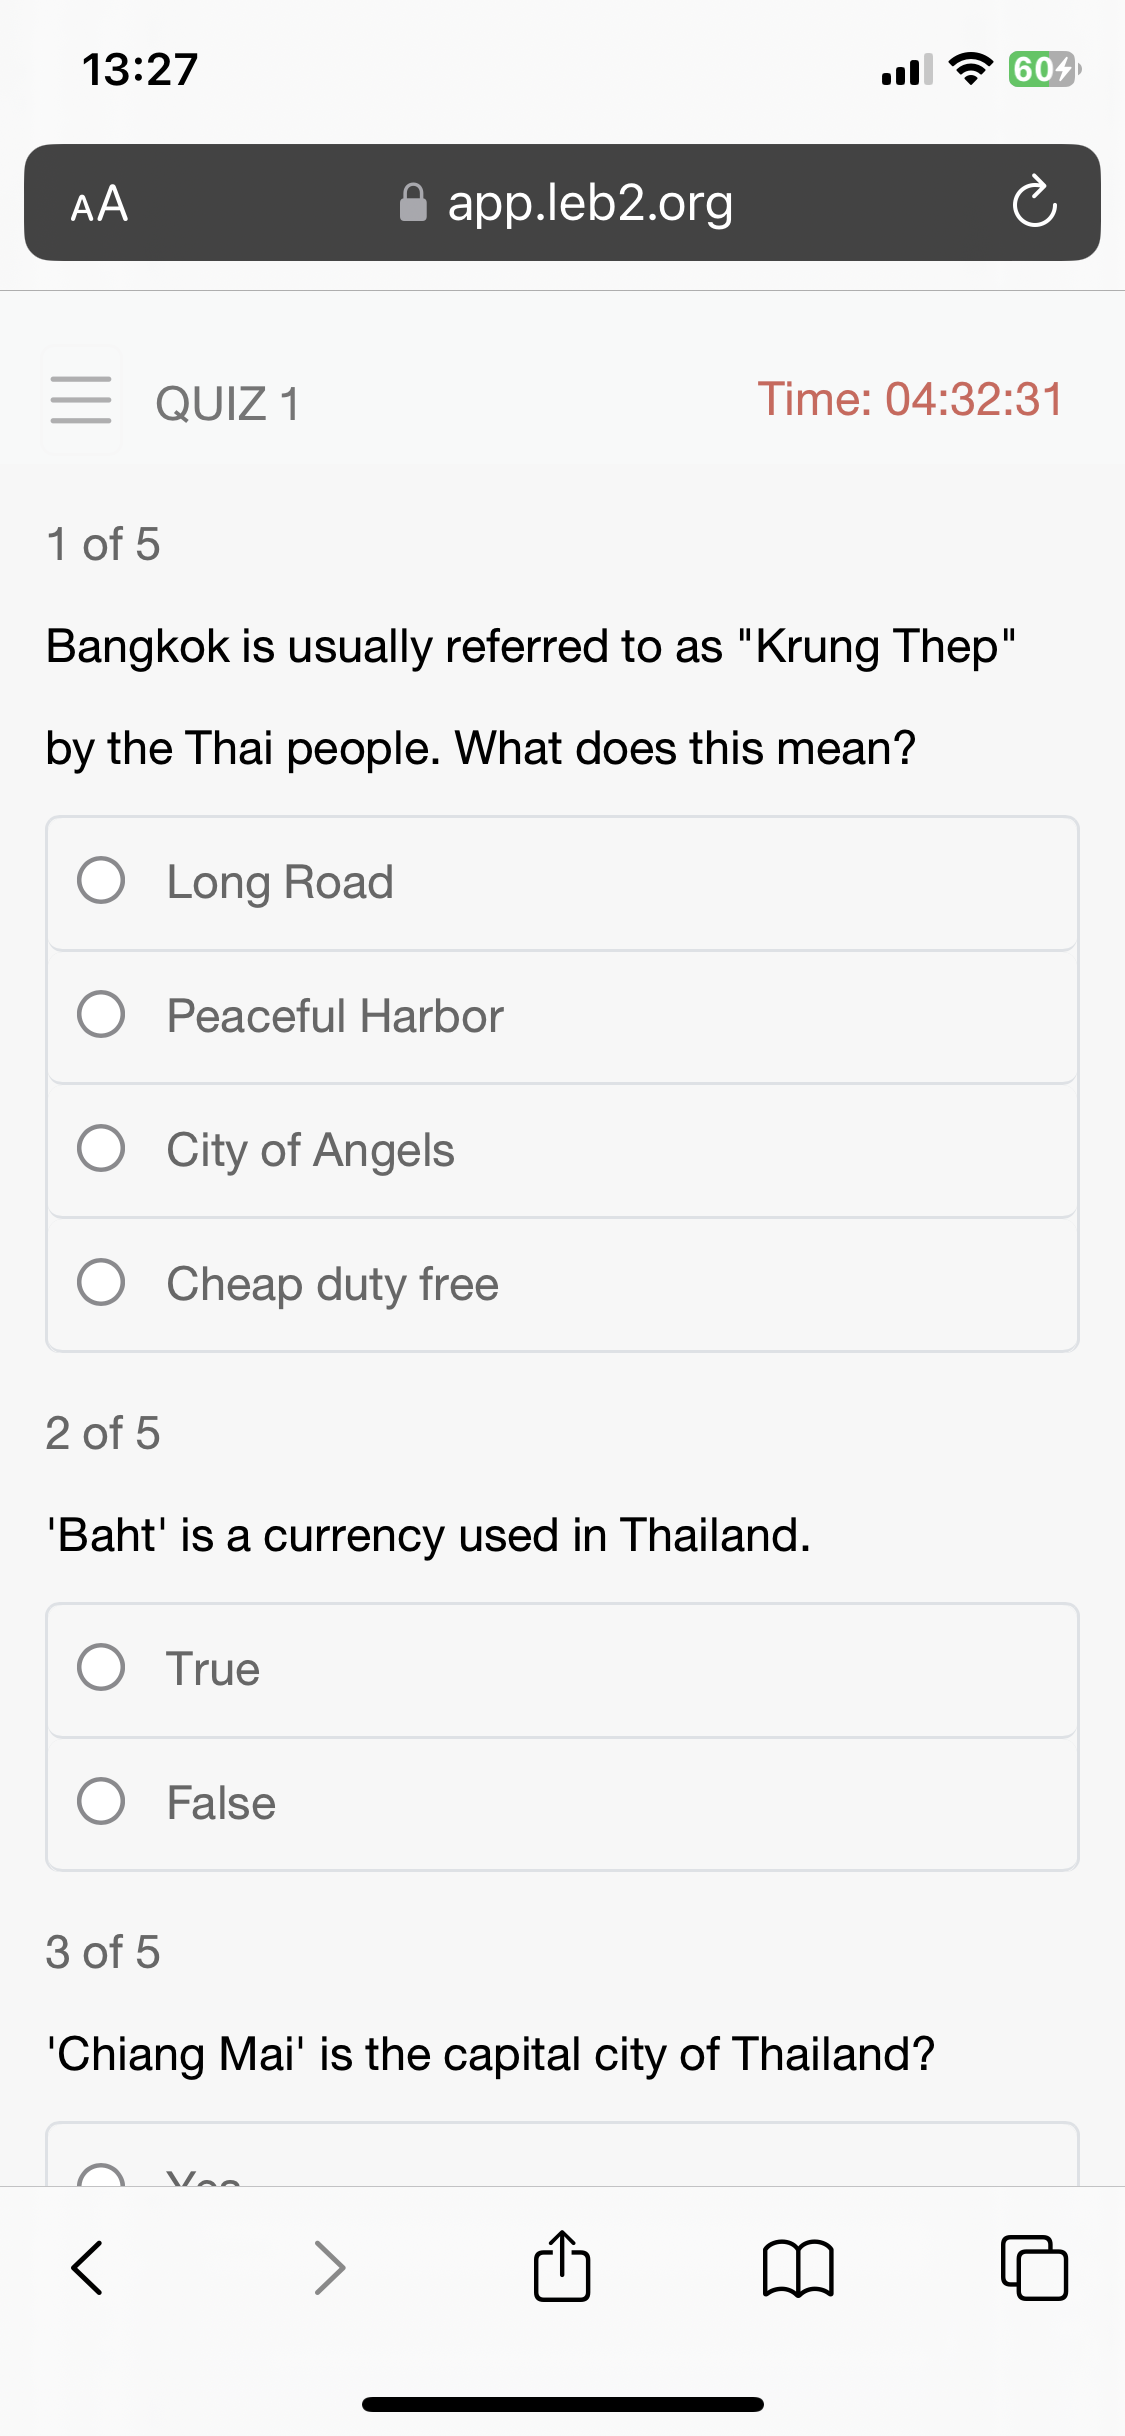
Task: Select the Long Road answer
Action: coord(562,883)
